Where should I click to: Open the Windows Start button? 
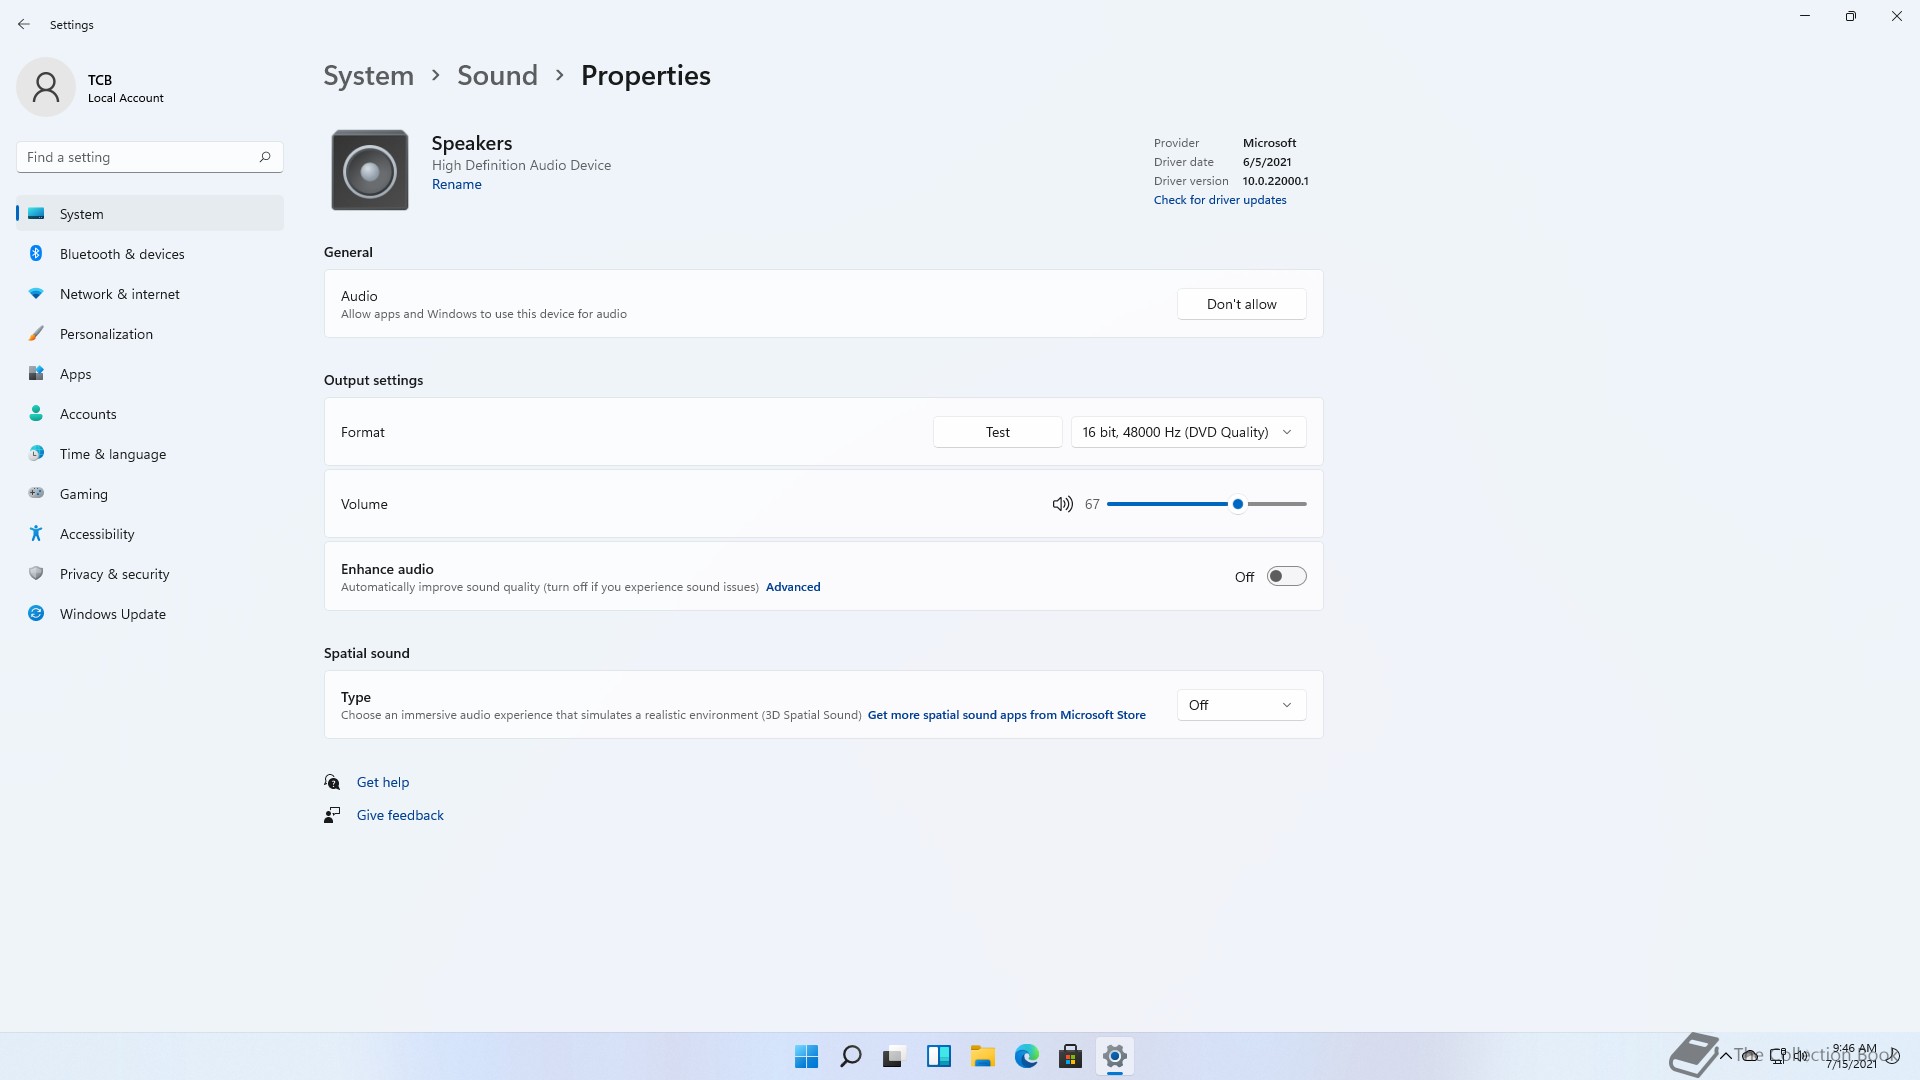pos(806,1056)
